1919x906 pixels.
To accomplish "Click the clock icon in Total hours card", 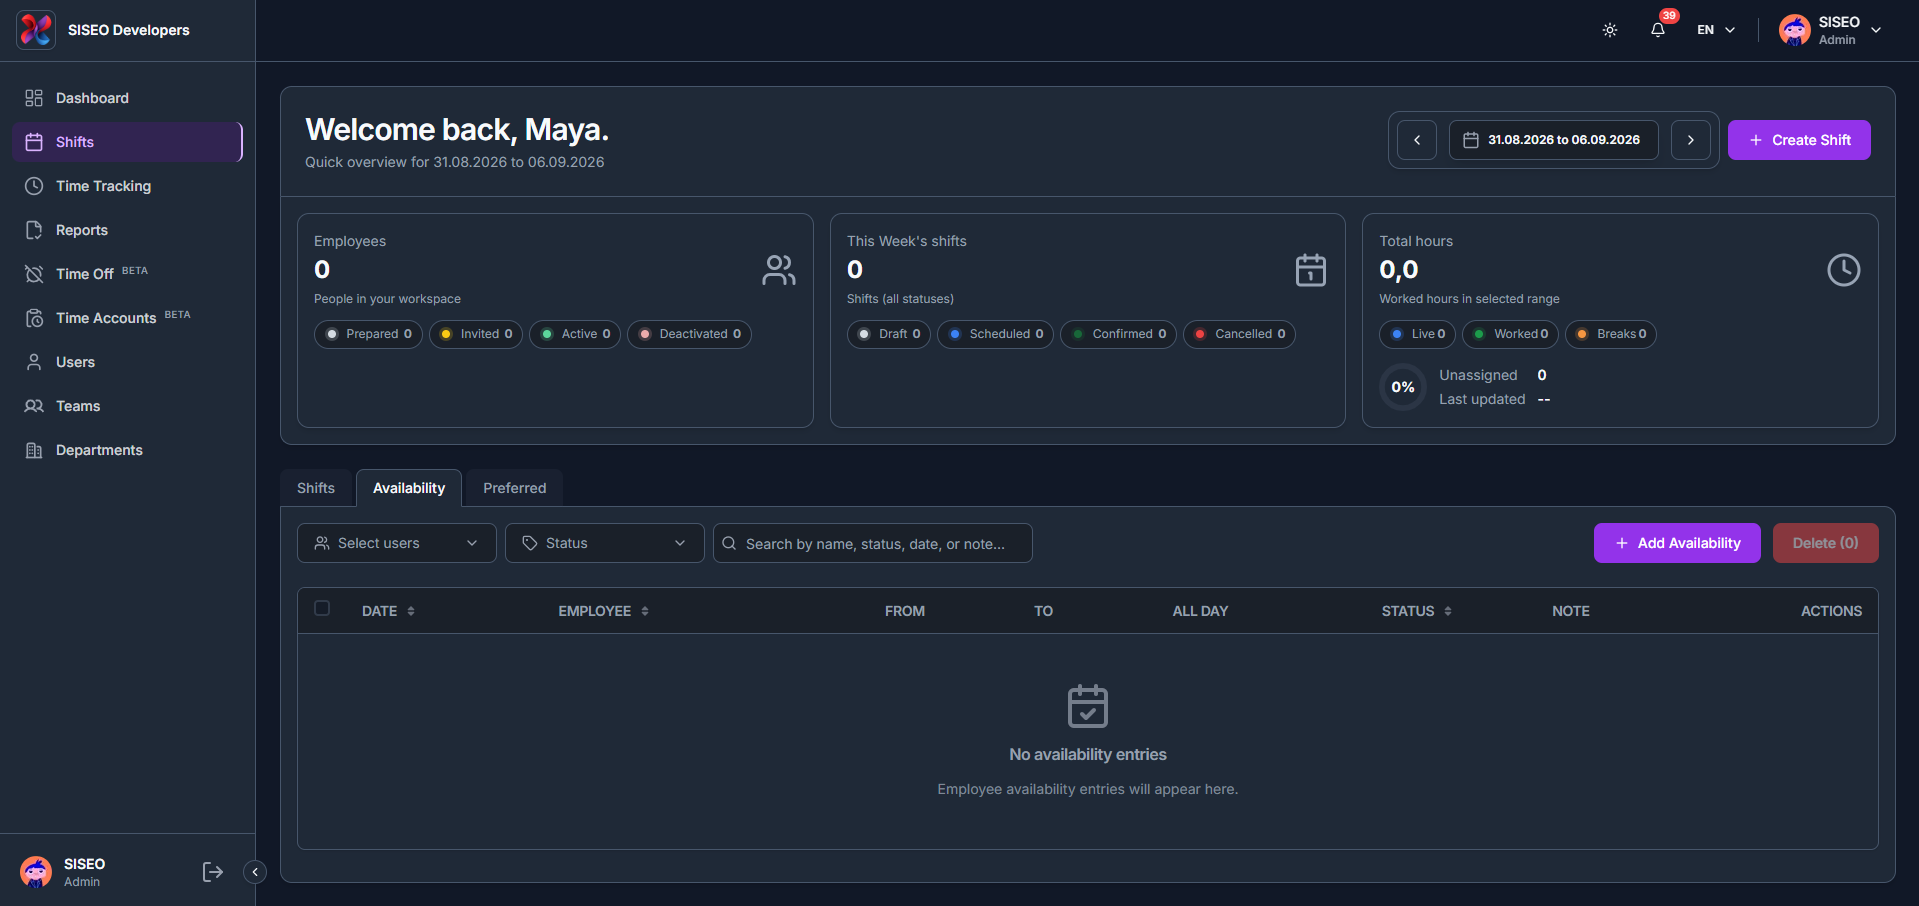I will (1844, 270).
